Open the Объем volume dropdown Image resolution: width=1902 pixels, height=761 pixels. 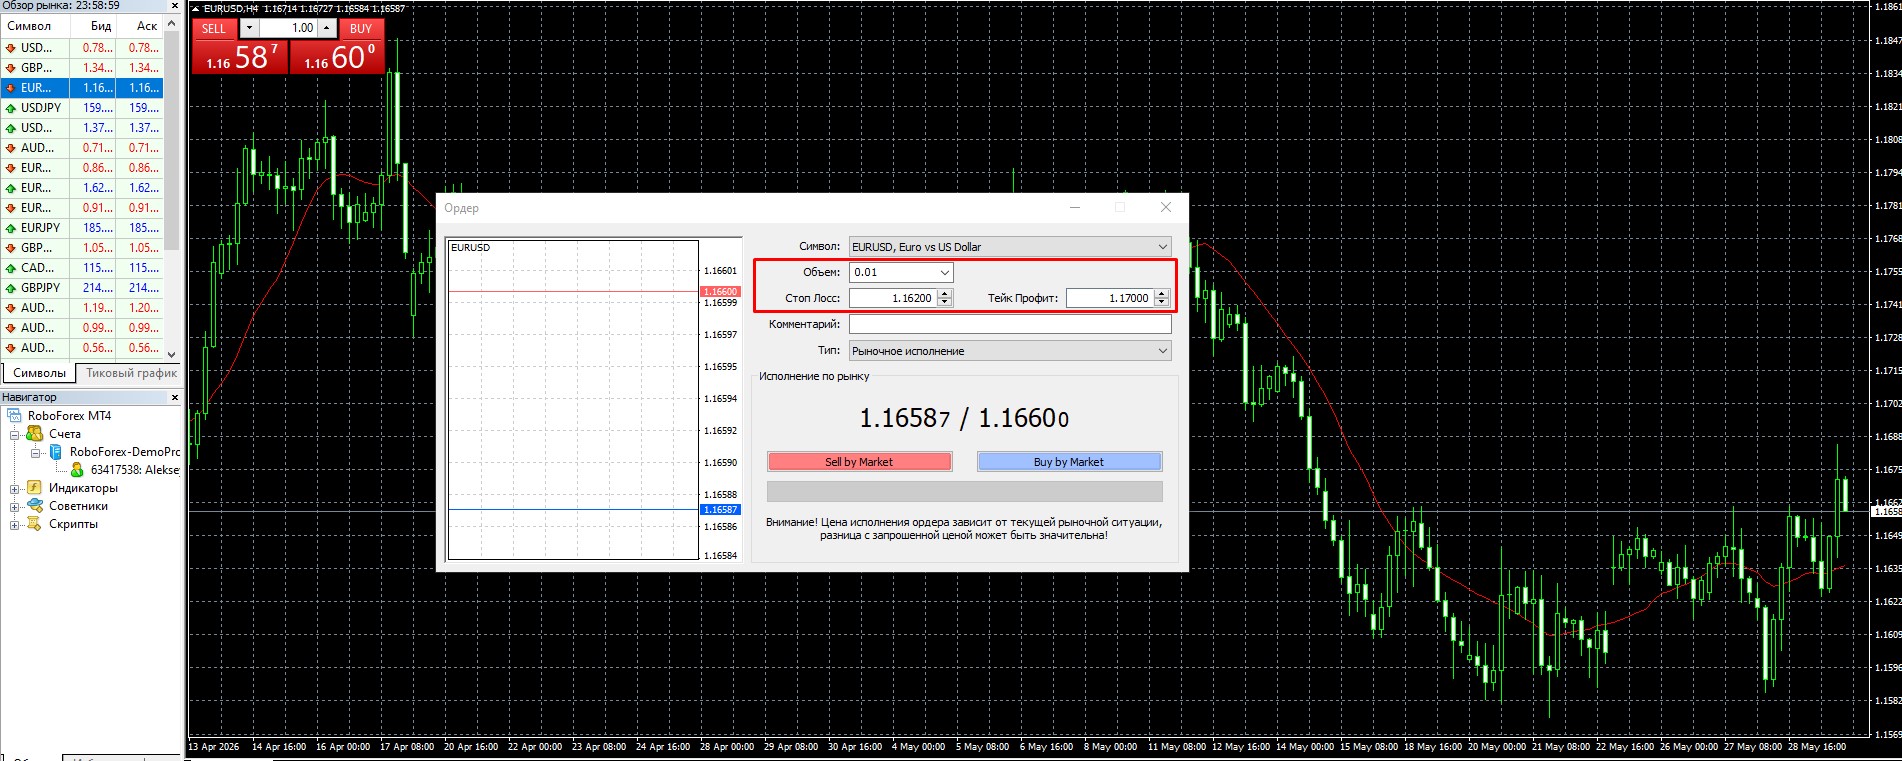(944, 273)
